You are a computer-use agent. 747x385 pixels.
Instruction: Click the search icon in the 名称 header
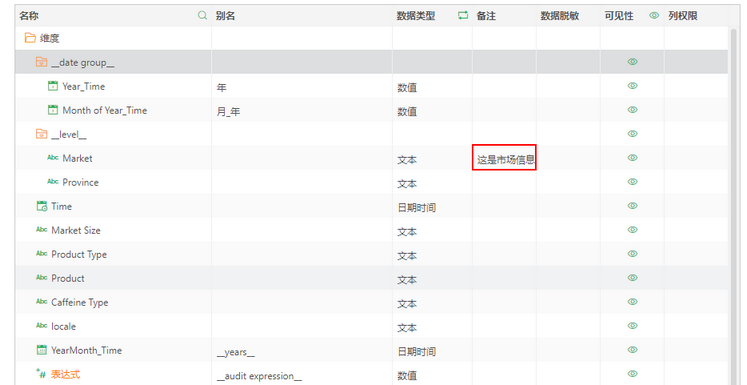pos(202,16)
